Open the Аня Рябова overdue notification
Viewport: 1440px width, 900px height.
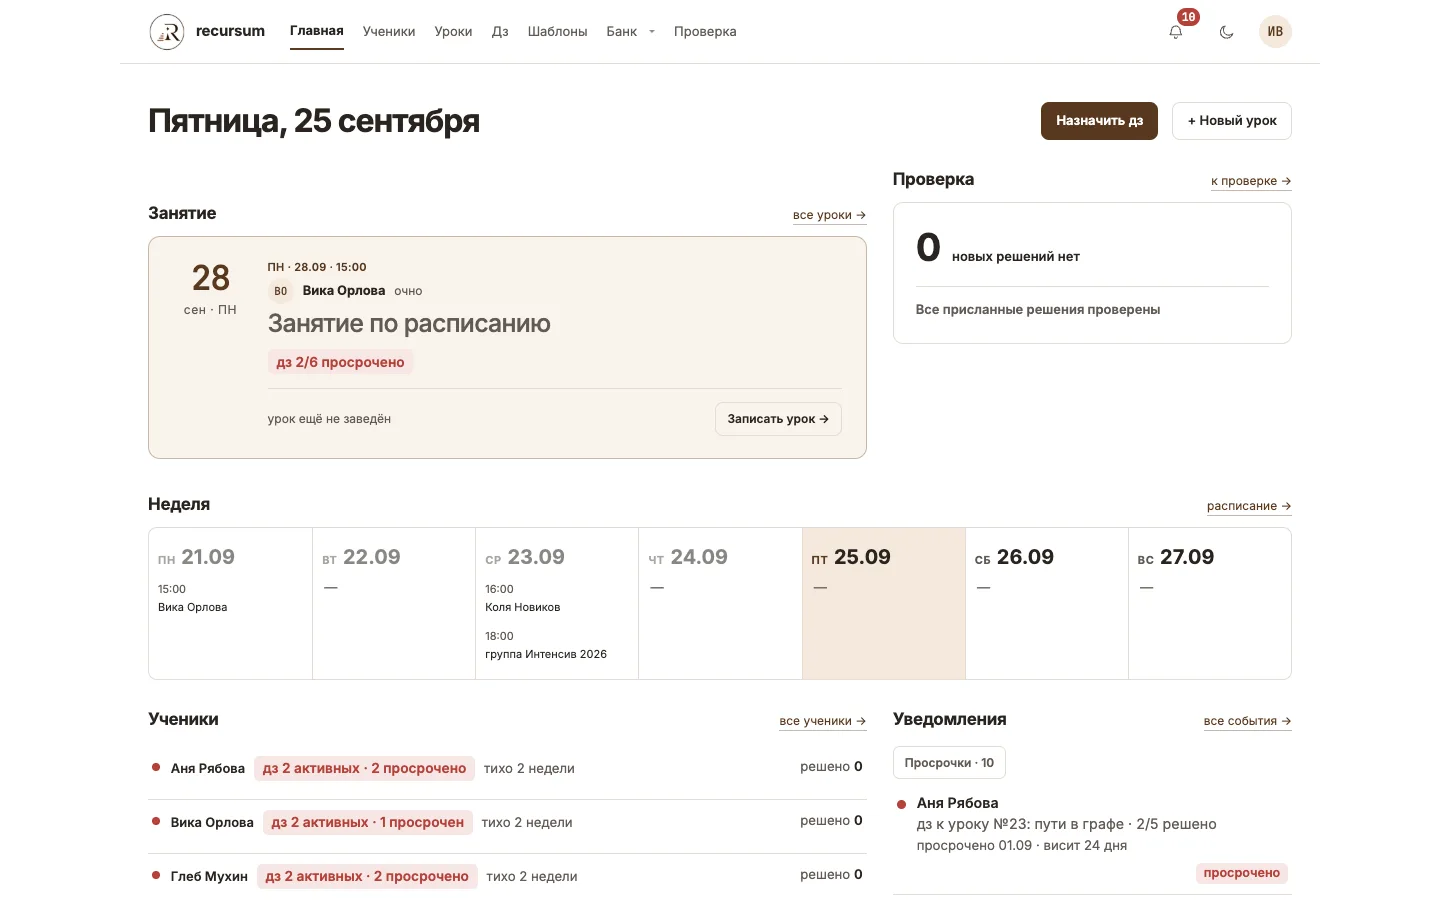click(x=1092, y=840)
